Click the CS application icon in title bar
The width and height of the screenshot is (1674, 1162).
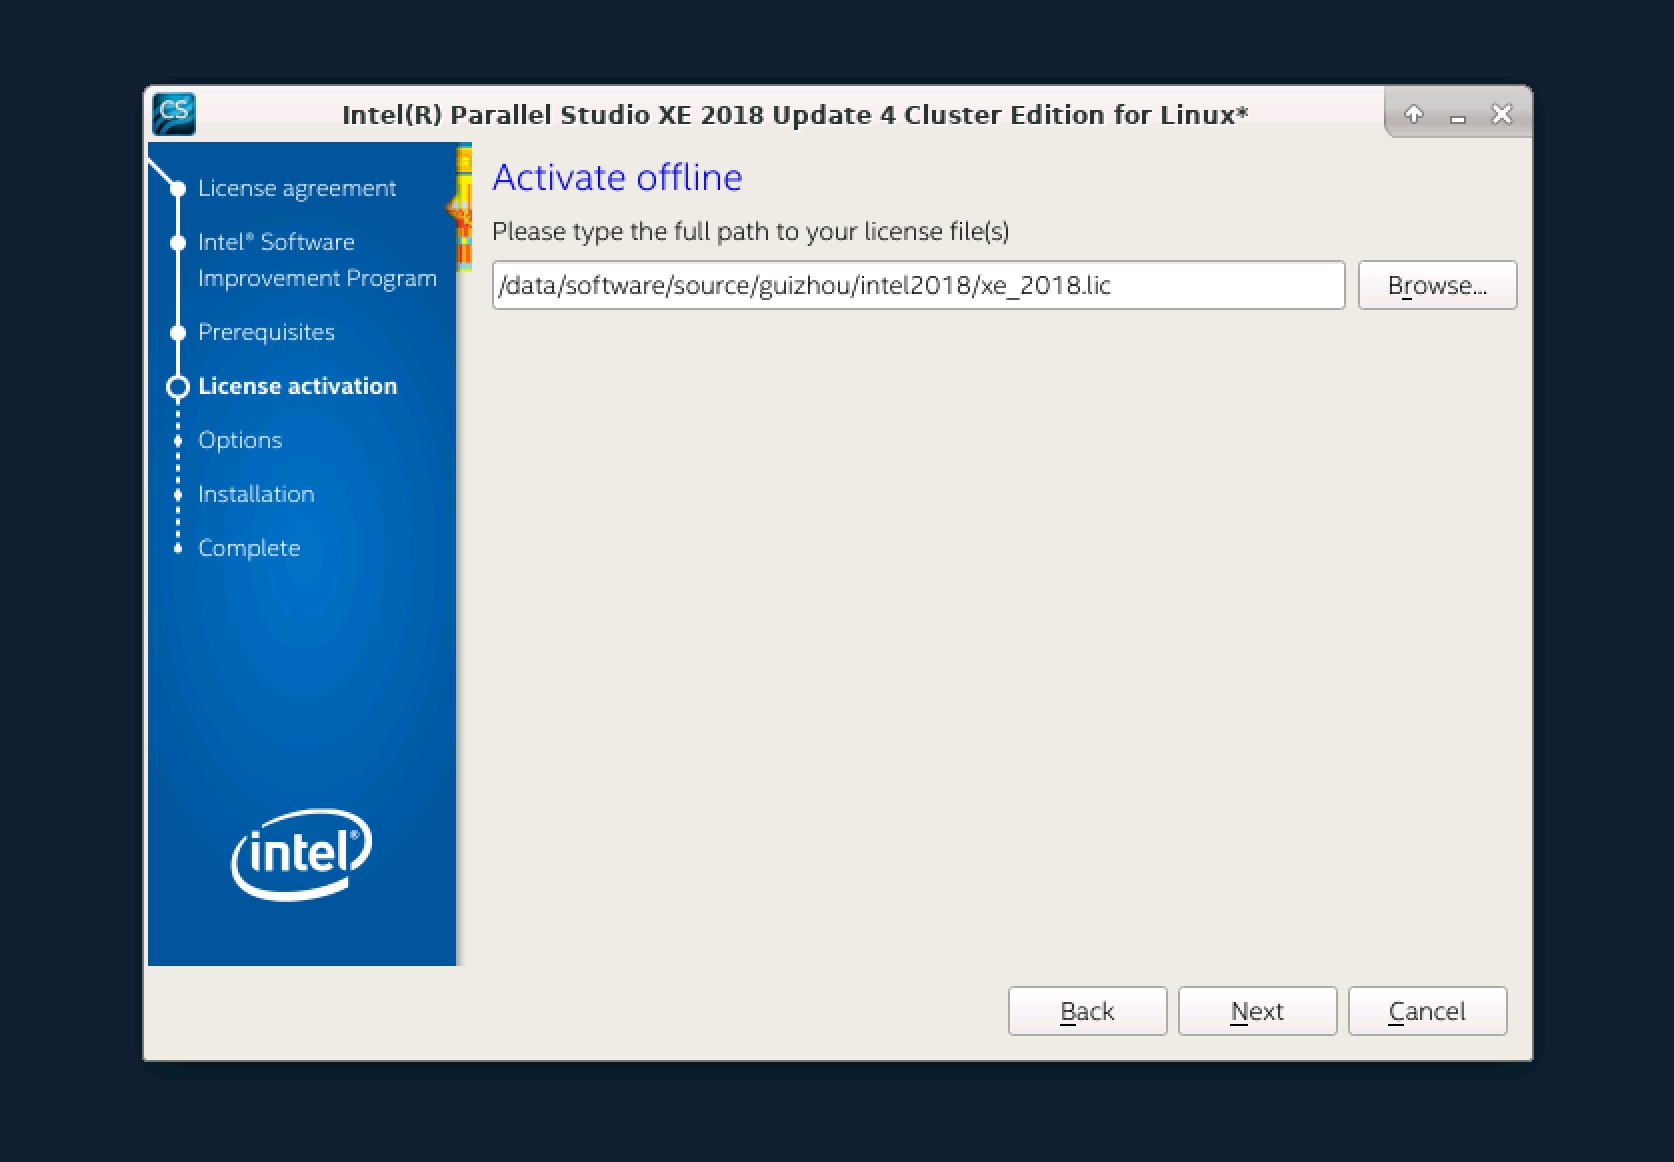tap(174, 113)
